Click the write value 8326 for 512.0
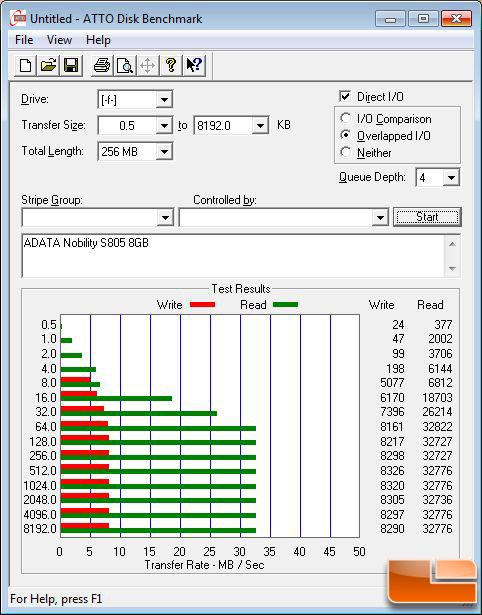This screenshot has height=615, width=482. pos(392,471)
